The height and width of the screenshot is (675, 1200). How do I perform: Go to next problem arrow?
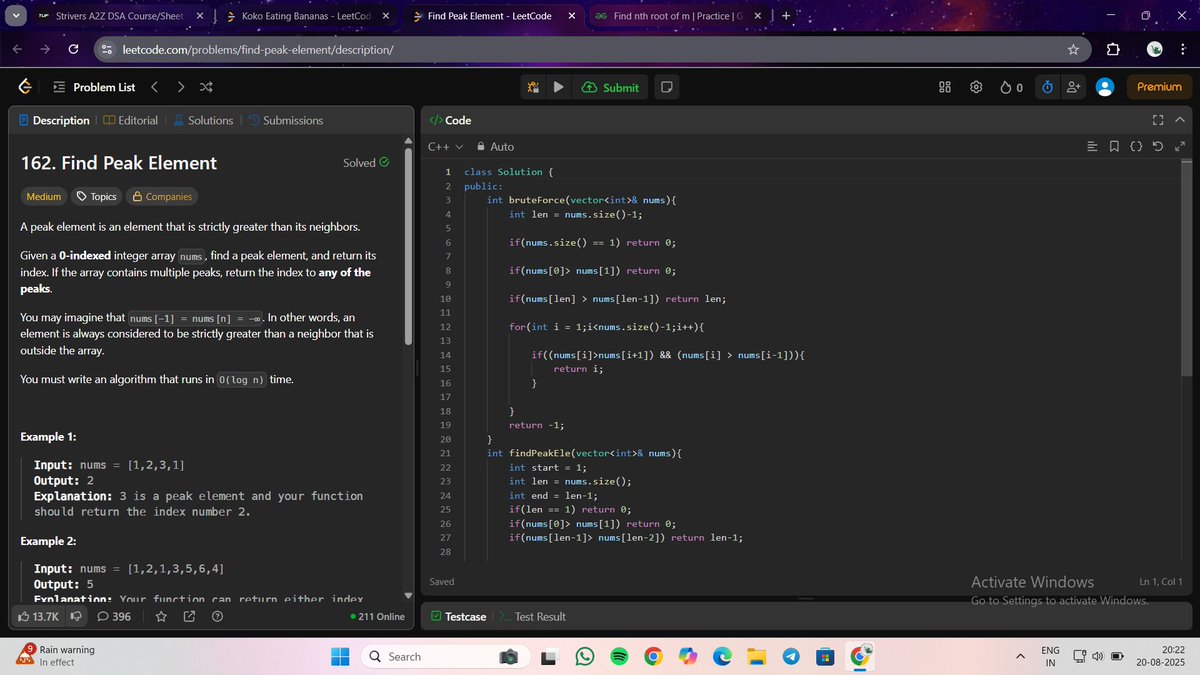click(x=180, y=87)
